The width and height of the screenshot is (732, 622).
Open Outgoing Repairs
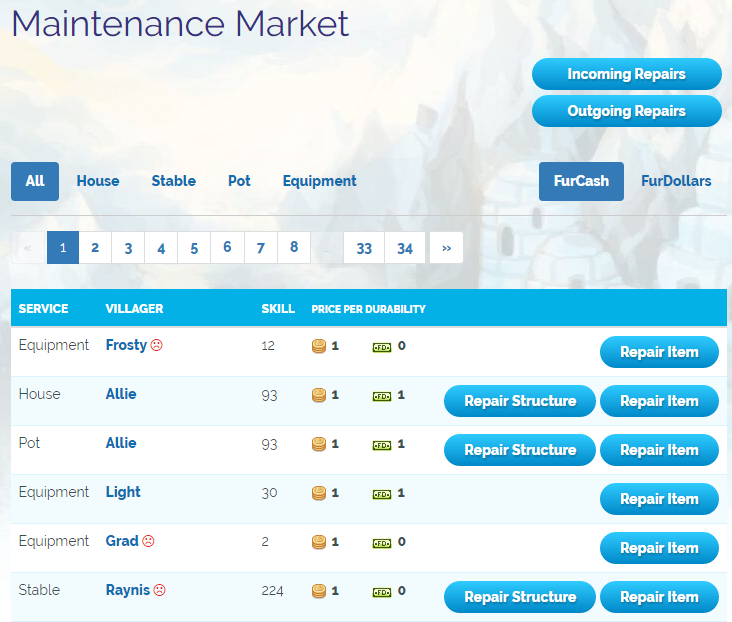[x=626, y=111]
